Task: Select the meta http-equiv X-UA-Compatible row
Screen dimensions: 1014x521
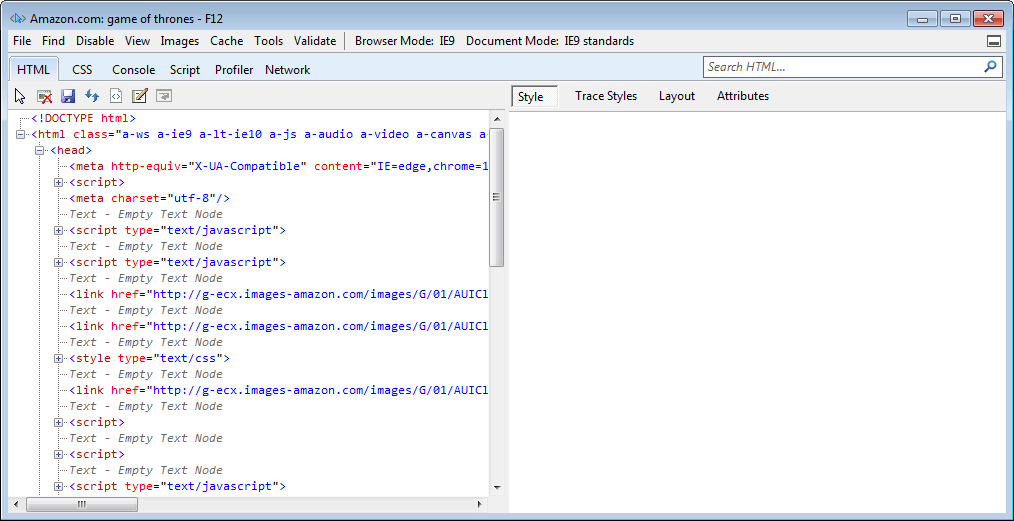Action: tap(278, 166)
